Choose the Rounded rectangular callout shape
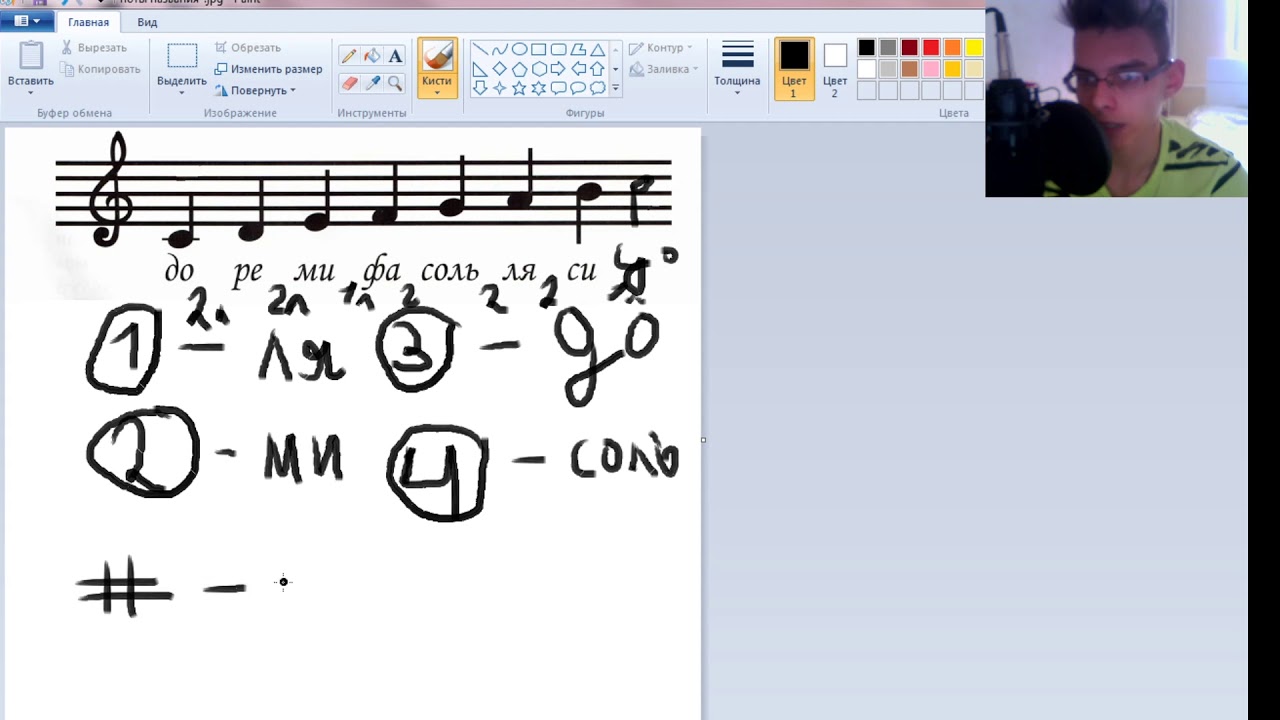1280x720 pixels. (558, 88)
